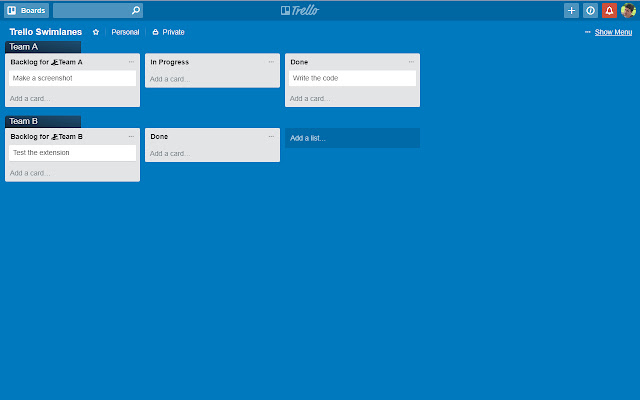Click the lock icon beside Private
The height and width of the screenshot is (400, 640).
pos(155,32)
